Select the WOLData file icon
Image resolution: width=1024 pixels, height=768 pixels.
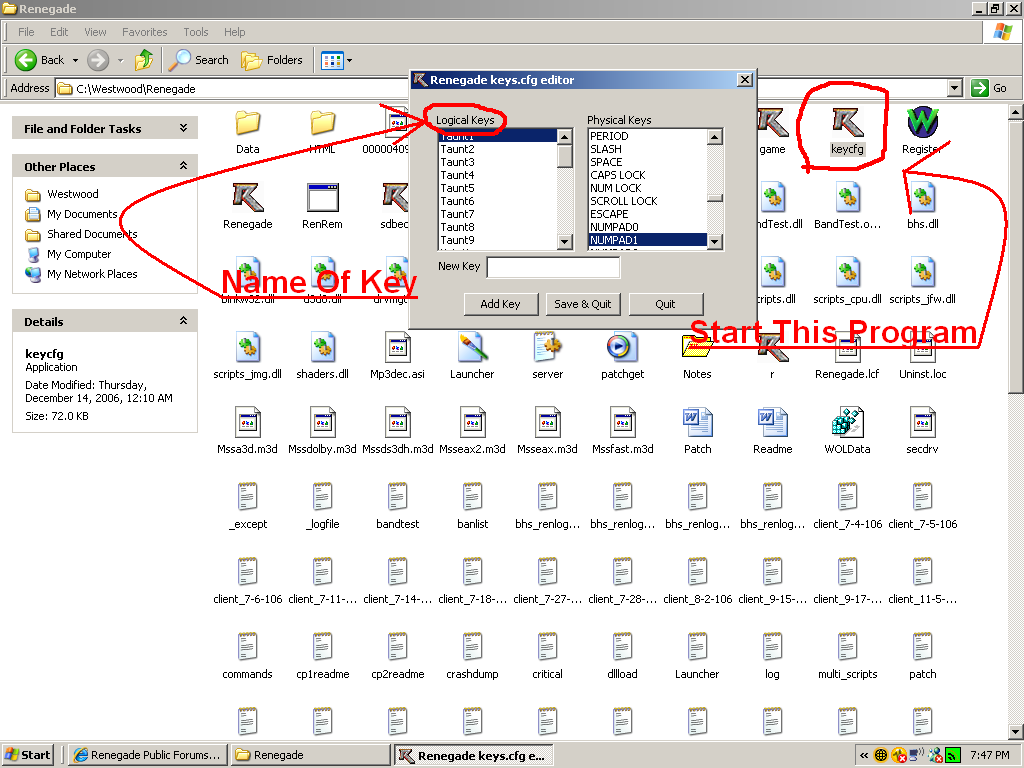[847, 422]
